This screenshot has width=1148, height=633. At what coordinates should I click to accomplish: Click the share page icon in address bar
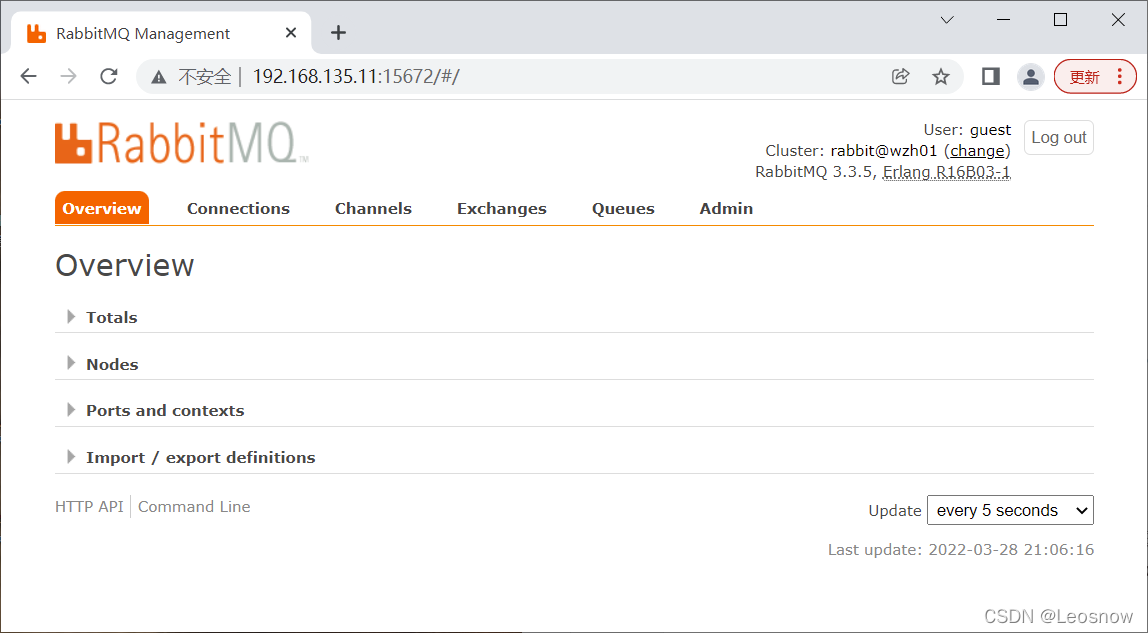point(901,76)
